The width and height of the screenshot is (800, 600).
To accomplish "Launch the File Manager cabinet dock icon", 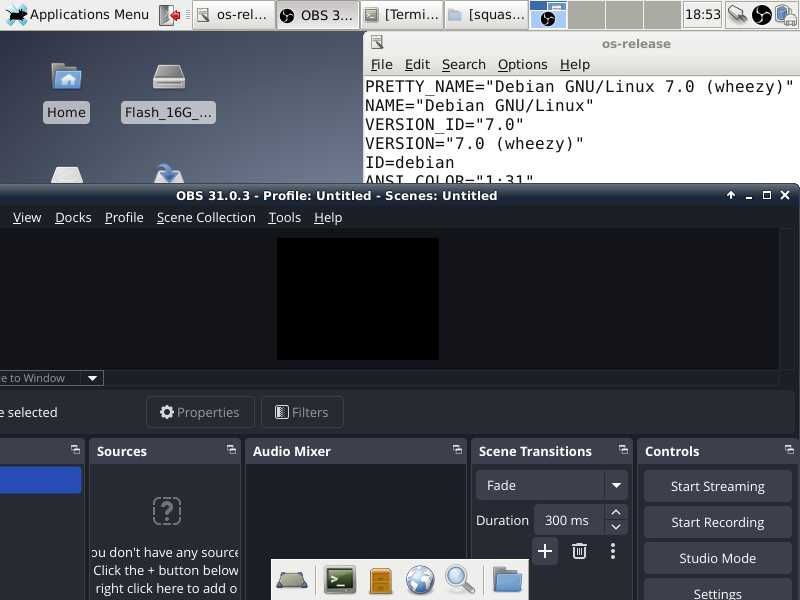I will tap(381, 580).
